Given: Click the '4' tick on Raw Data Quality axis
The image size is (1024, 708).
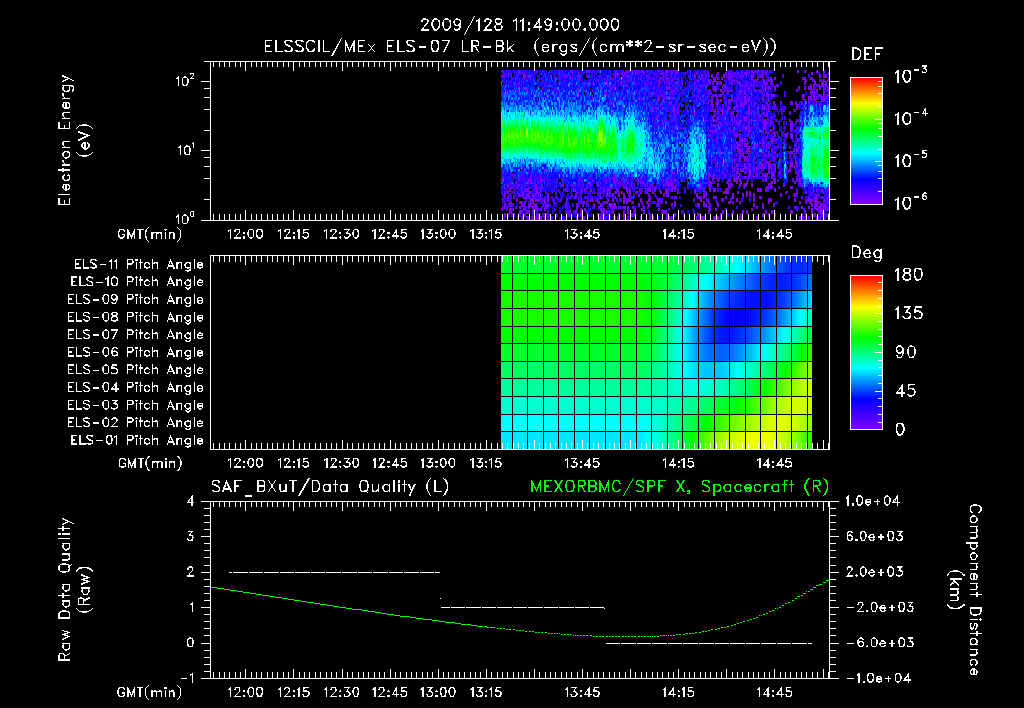Looking at the screenshot, I should [x=191, y=502].
